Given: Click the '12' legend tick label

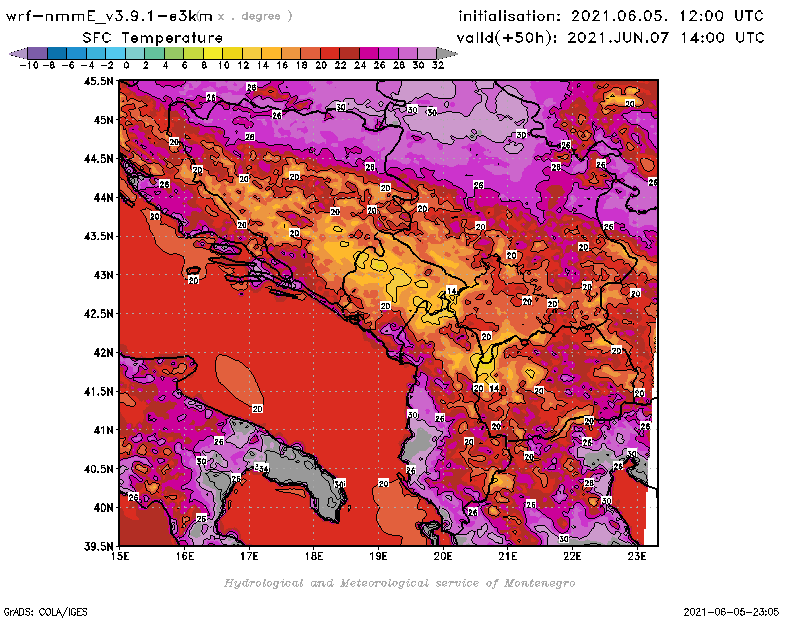Looking at the screenshot, I should click(243, 65).
